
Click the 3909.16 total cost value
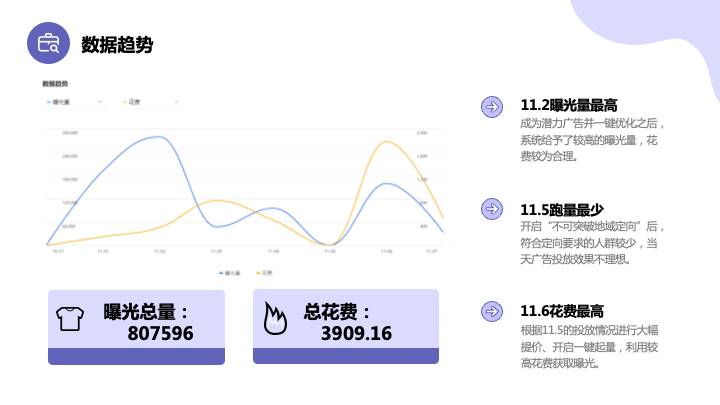coord(356,333)
